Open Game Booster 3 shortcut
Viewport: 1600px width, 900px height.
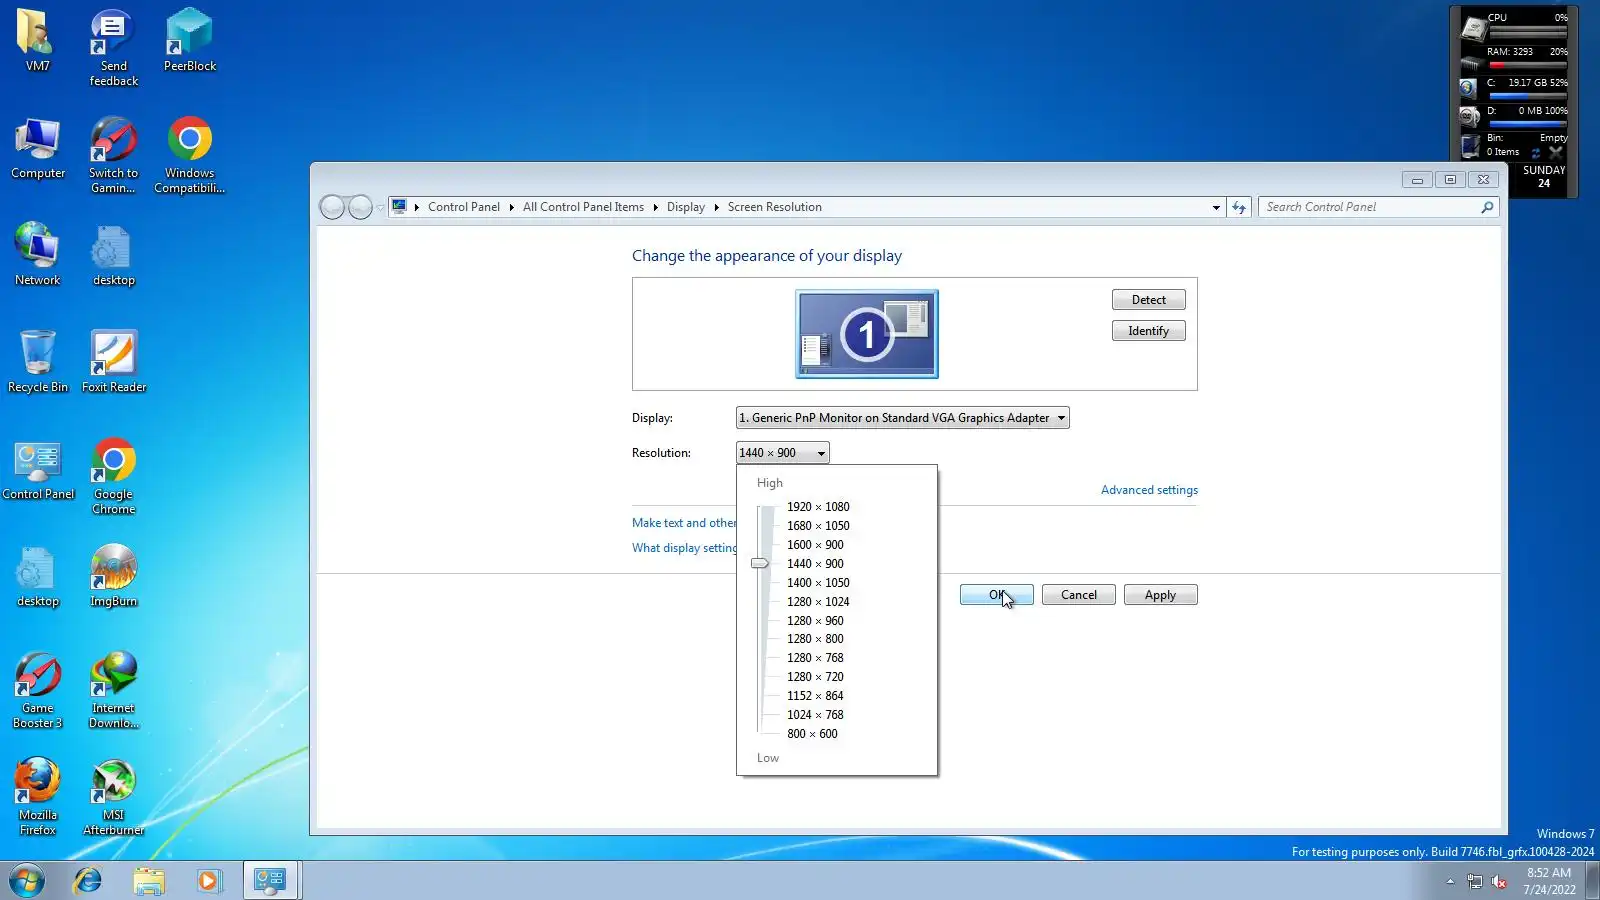[37, 690]
